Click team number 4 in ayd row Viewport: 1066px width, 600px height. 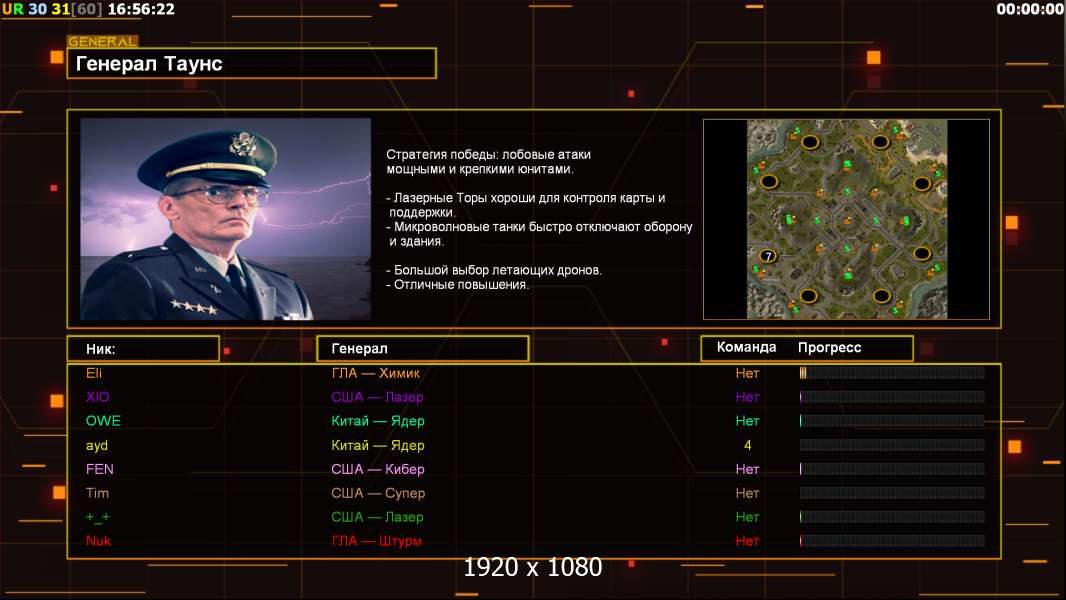tap(748, 445)
